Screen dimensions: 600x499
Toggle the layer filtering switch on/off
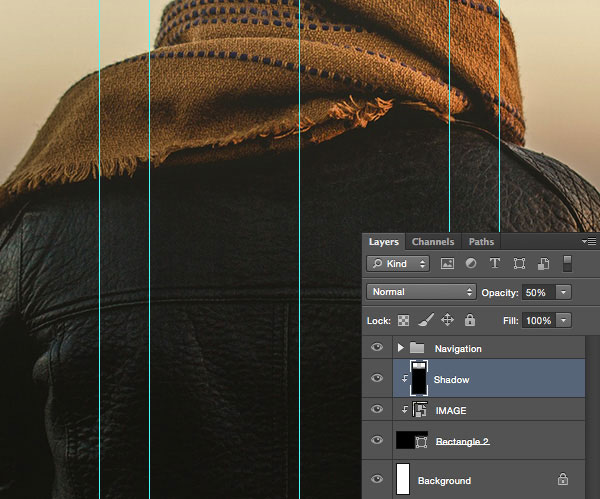click(567, 264)
